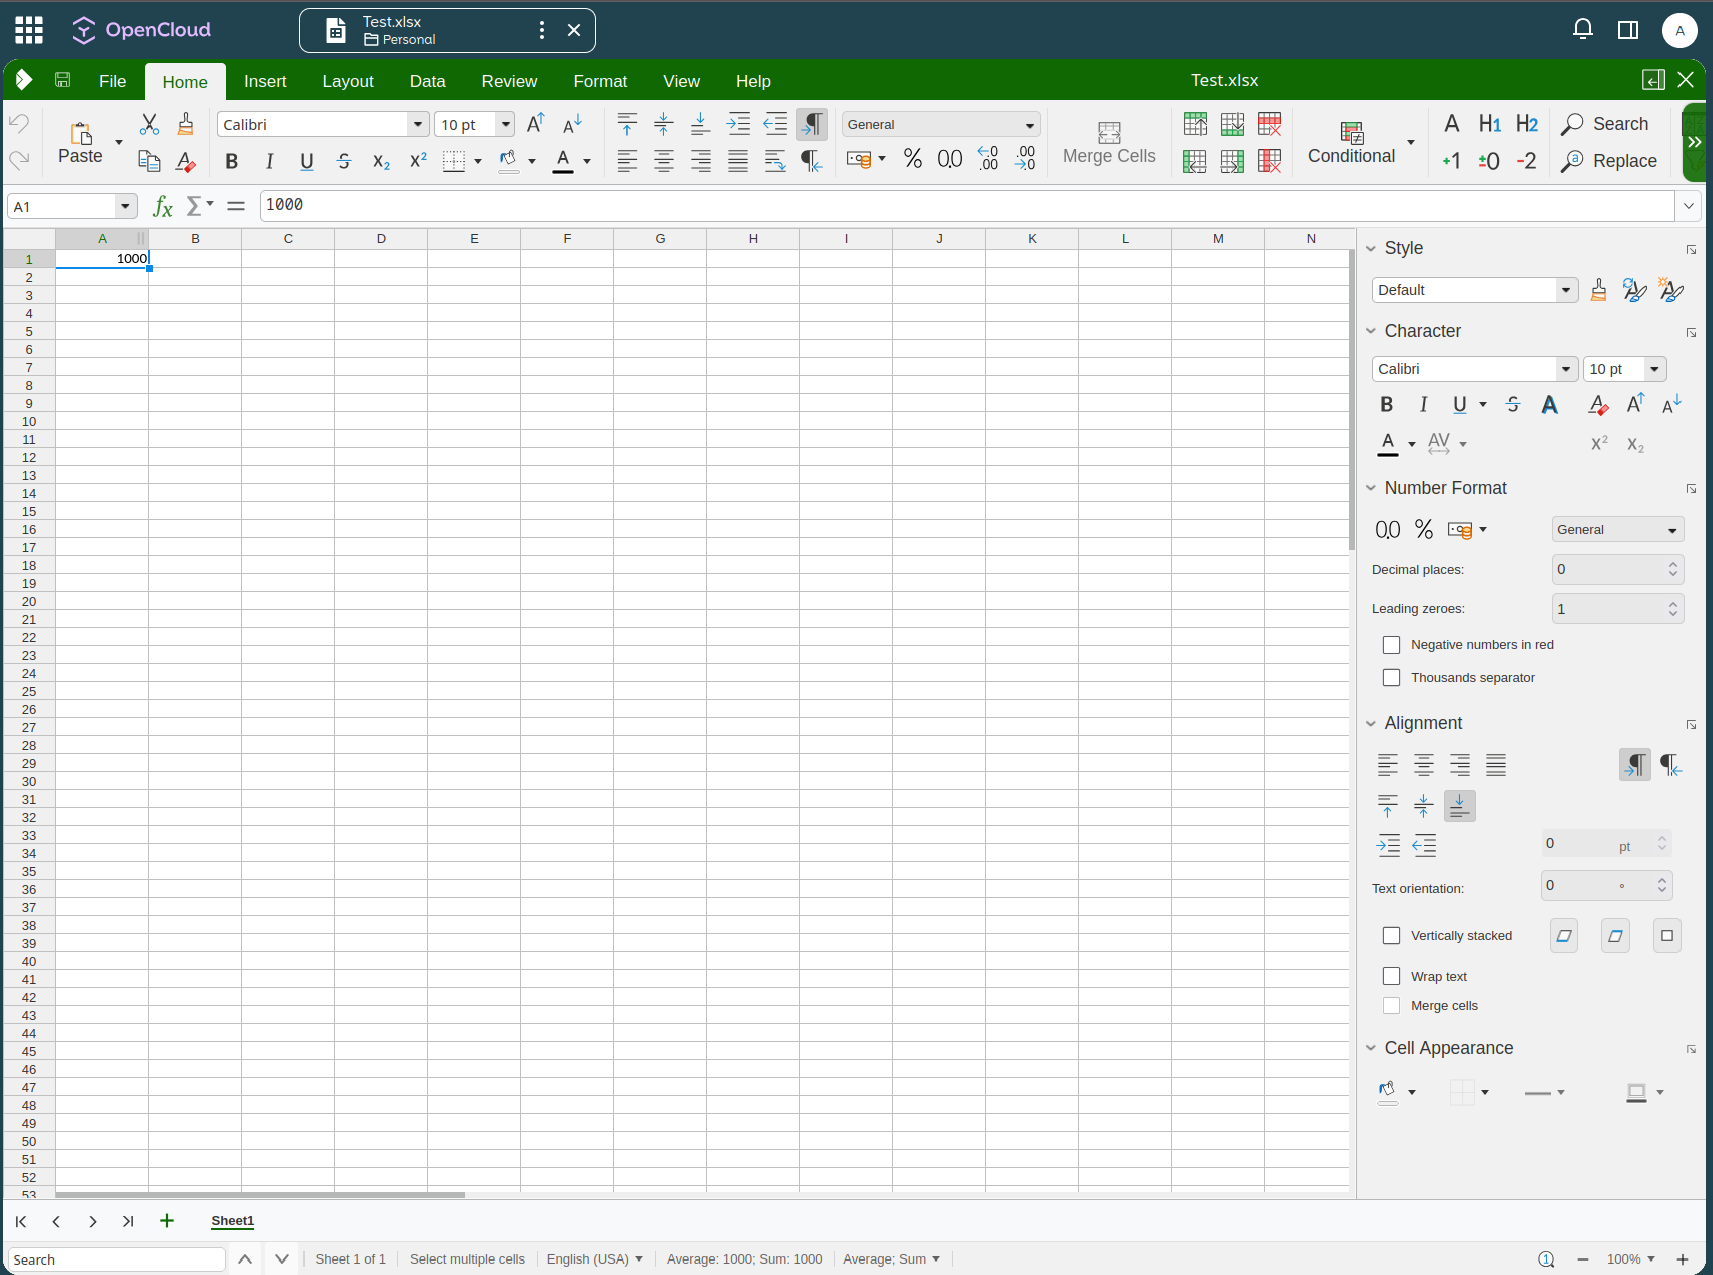Screen dimensions: 1713x1275
Task: Open the Function Wizard fx icon
Action: coord(163,206)
